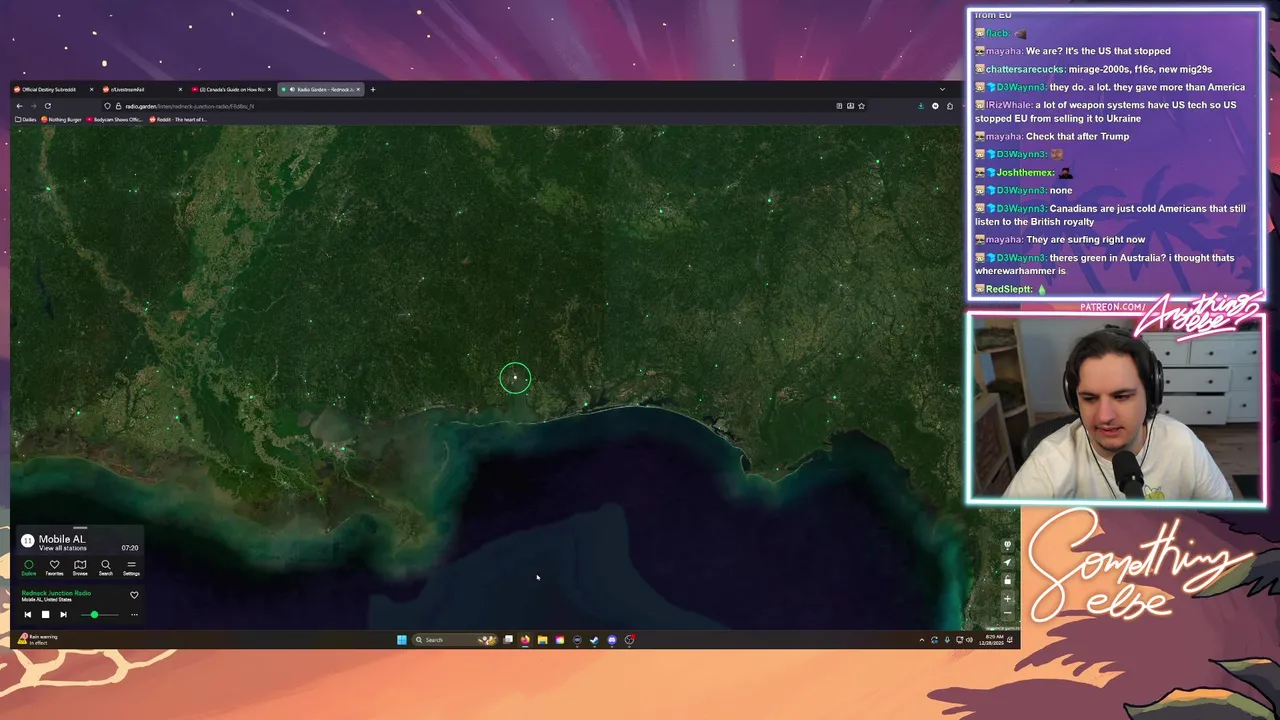Skip to next station
Image resolution: width=1280 pixels, height=720 pixels.
tap(63, 615)
